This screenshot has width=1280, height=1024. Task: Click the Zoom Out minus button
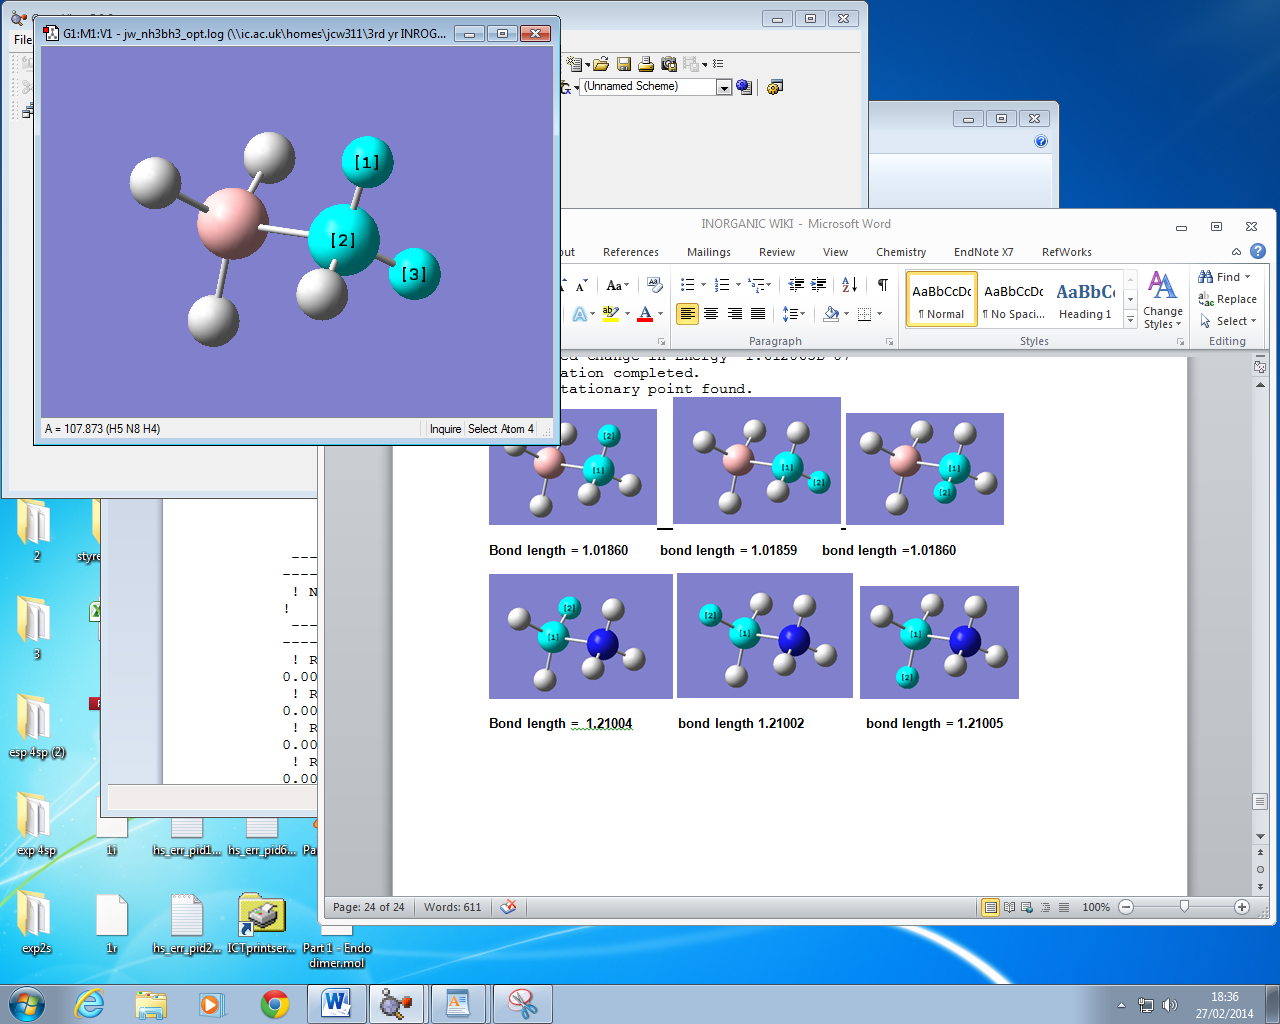pyautogui.click(x=1126, y=907)
